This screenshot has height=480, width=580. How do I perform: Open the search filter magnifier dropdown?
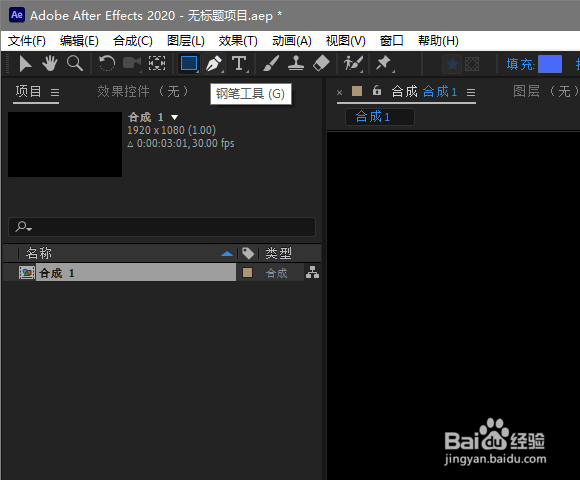click(x=23, y=226)
